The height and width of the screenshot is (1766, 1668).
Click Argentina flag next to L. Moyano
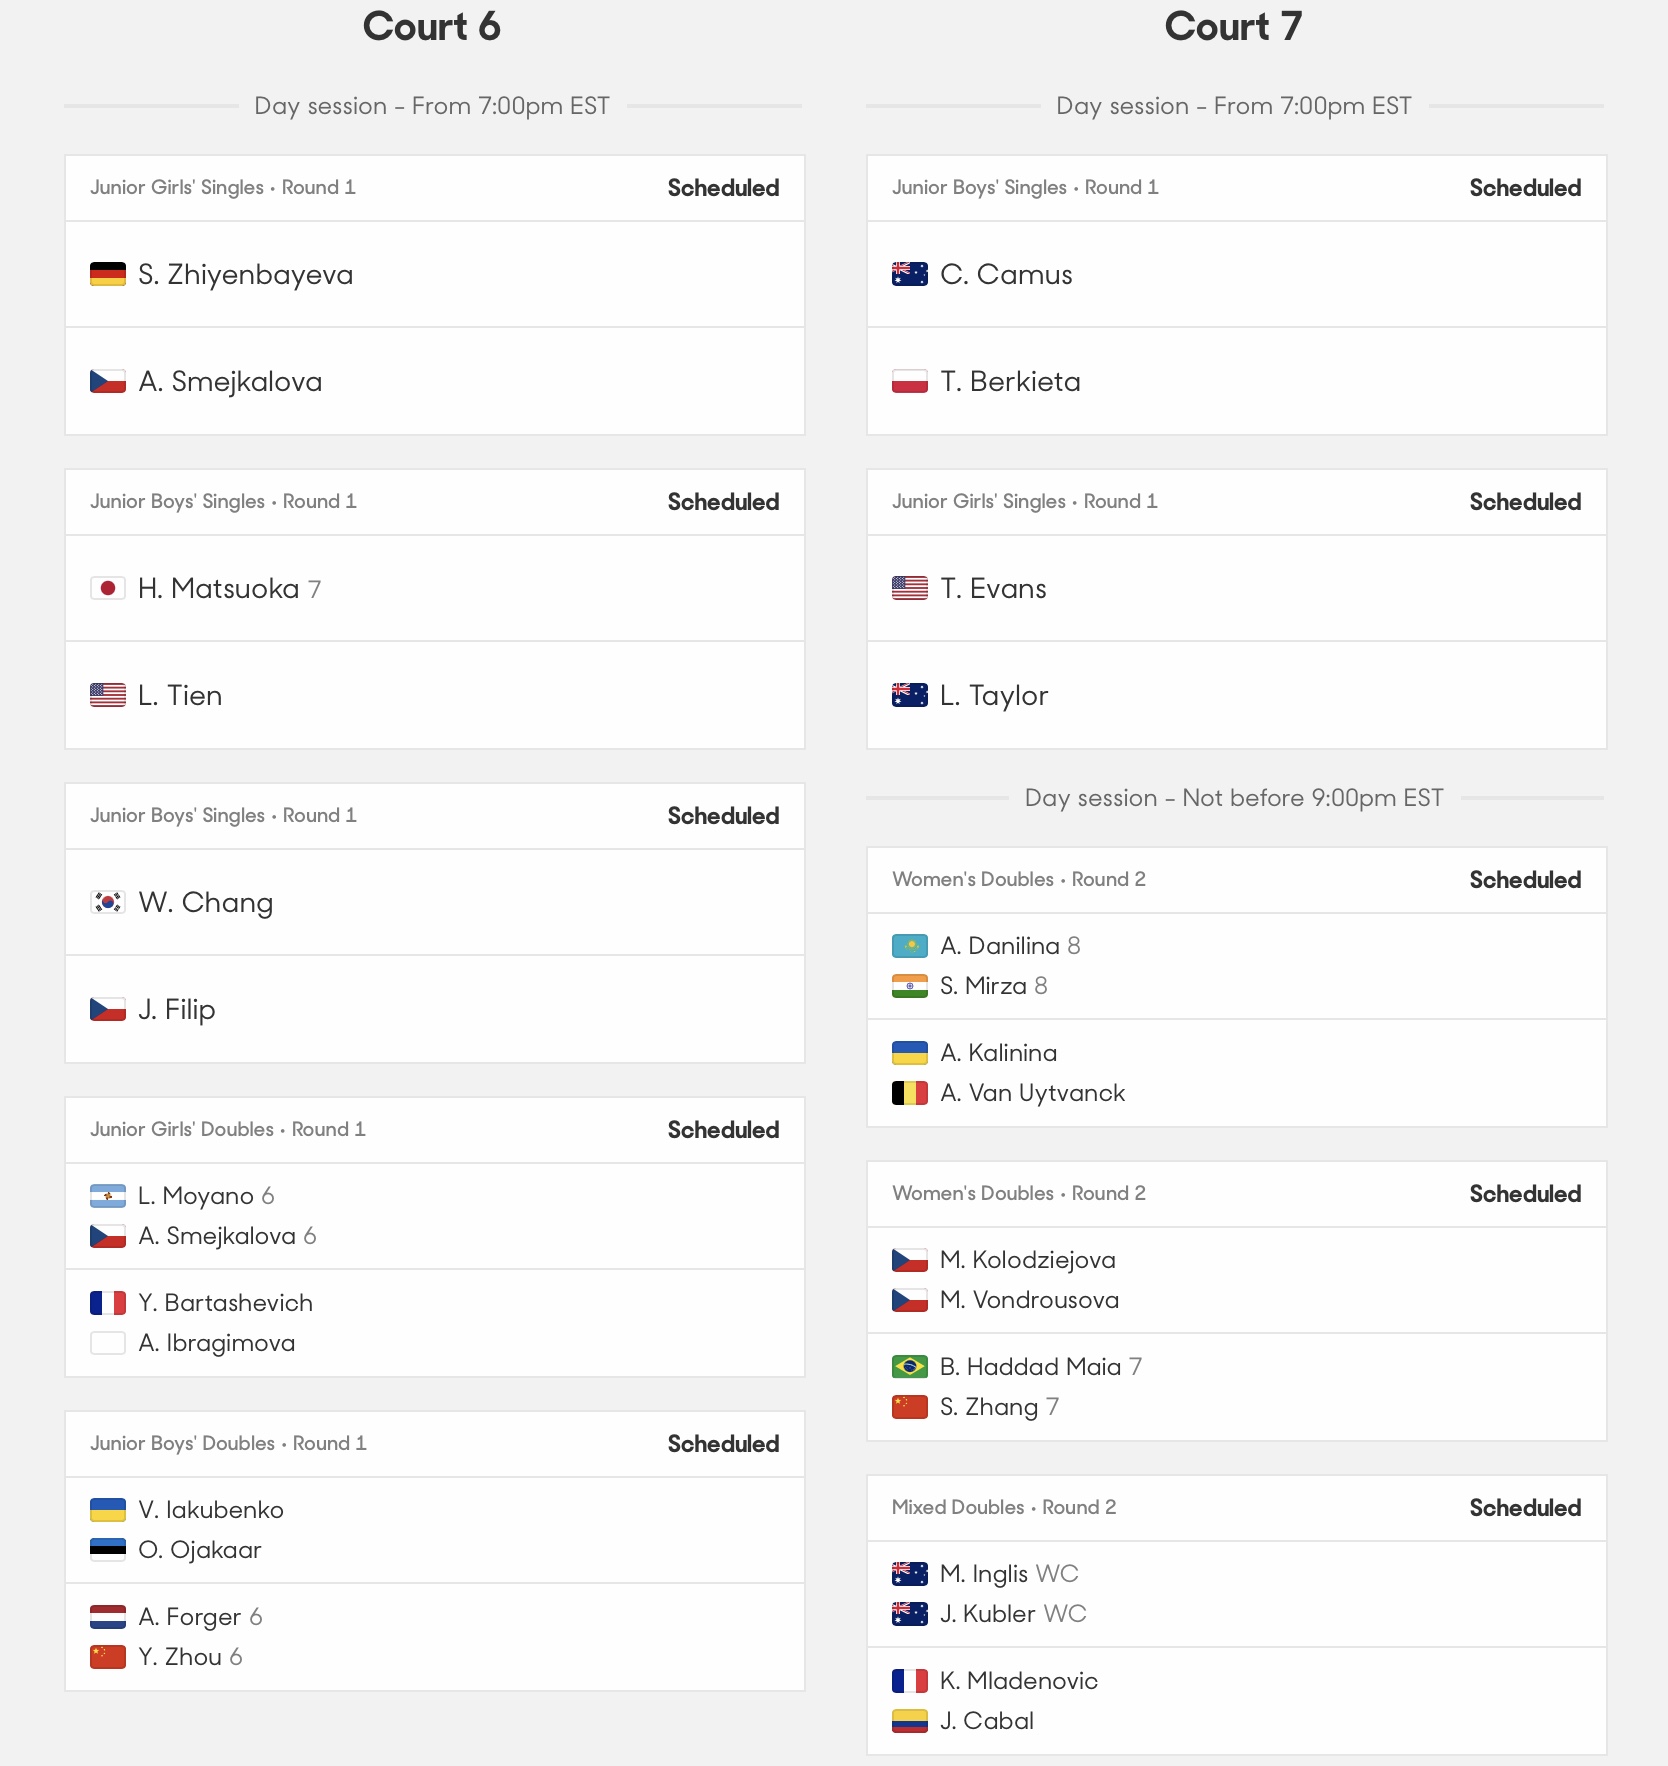(x=108, y=1196)
